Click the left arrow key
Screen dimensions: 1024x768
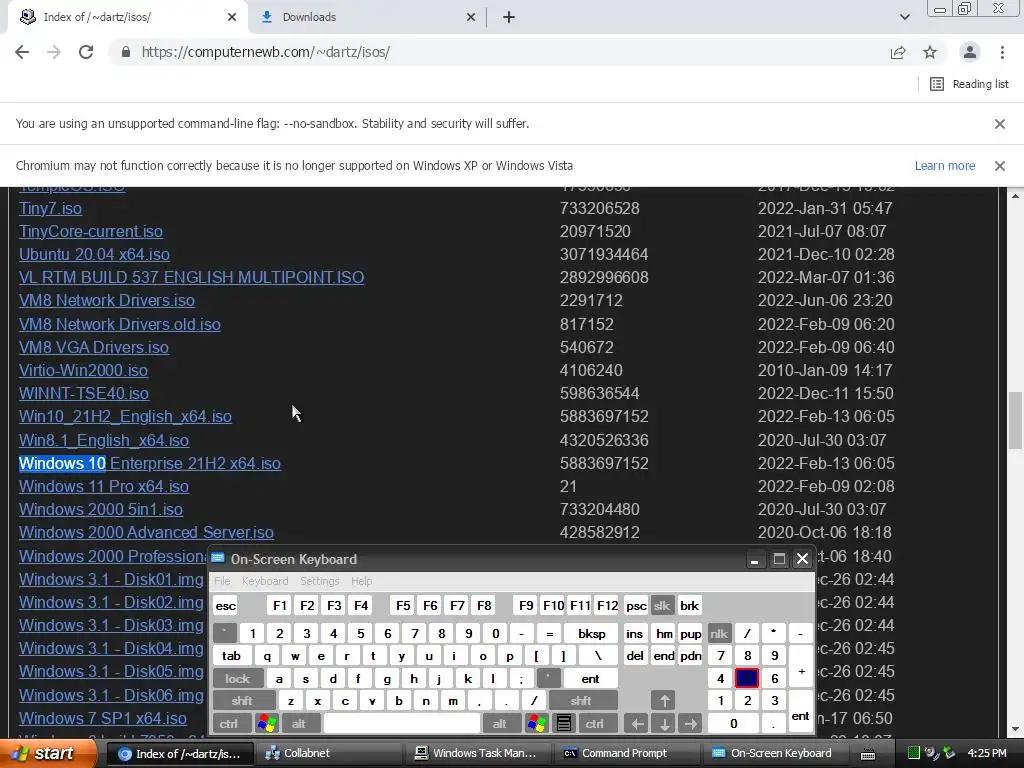pos(637,724)
